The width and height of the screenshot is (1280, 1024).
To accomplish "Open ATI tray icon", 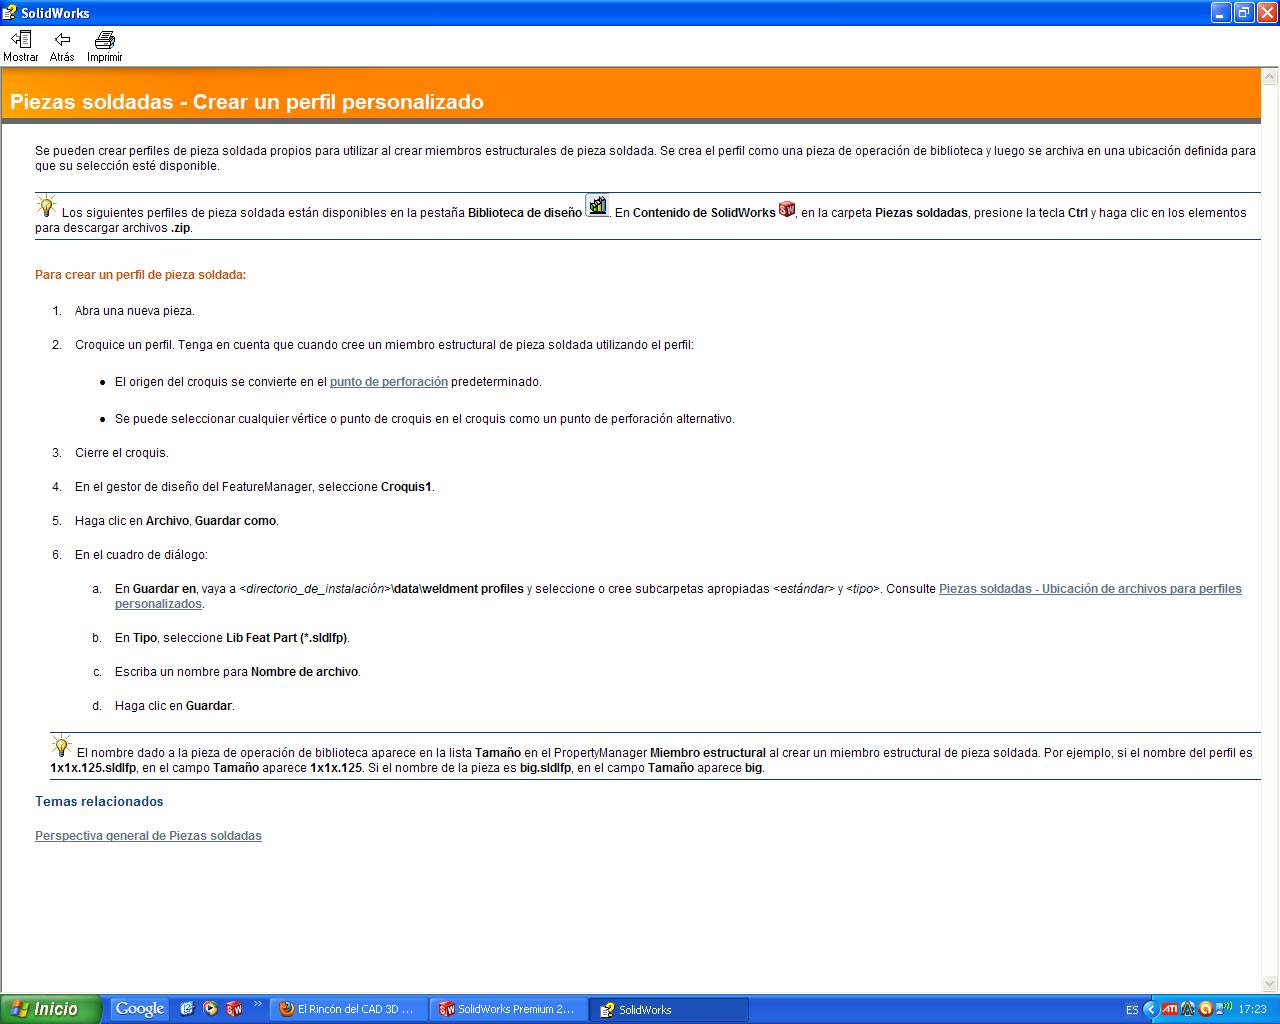I will click(x=1169, y=1009).
